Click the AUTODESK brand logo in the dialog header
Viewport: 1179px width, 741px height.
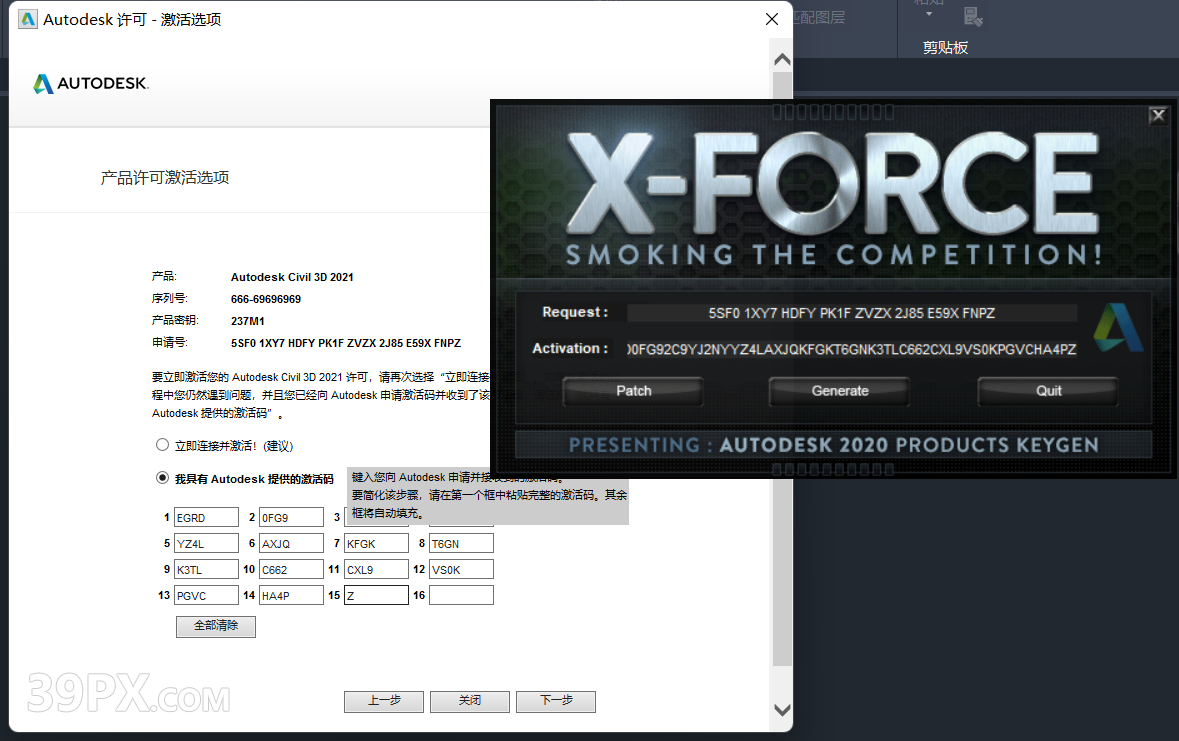pos(91,84)
